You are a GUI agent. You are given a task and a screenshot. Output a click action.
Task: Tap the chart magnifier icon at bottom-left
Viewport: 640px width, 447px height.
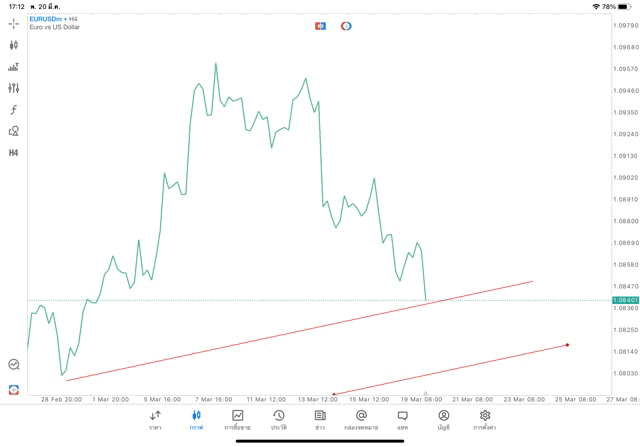point(14,365)
